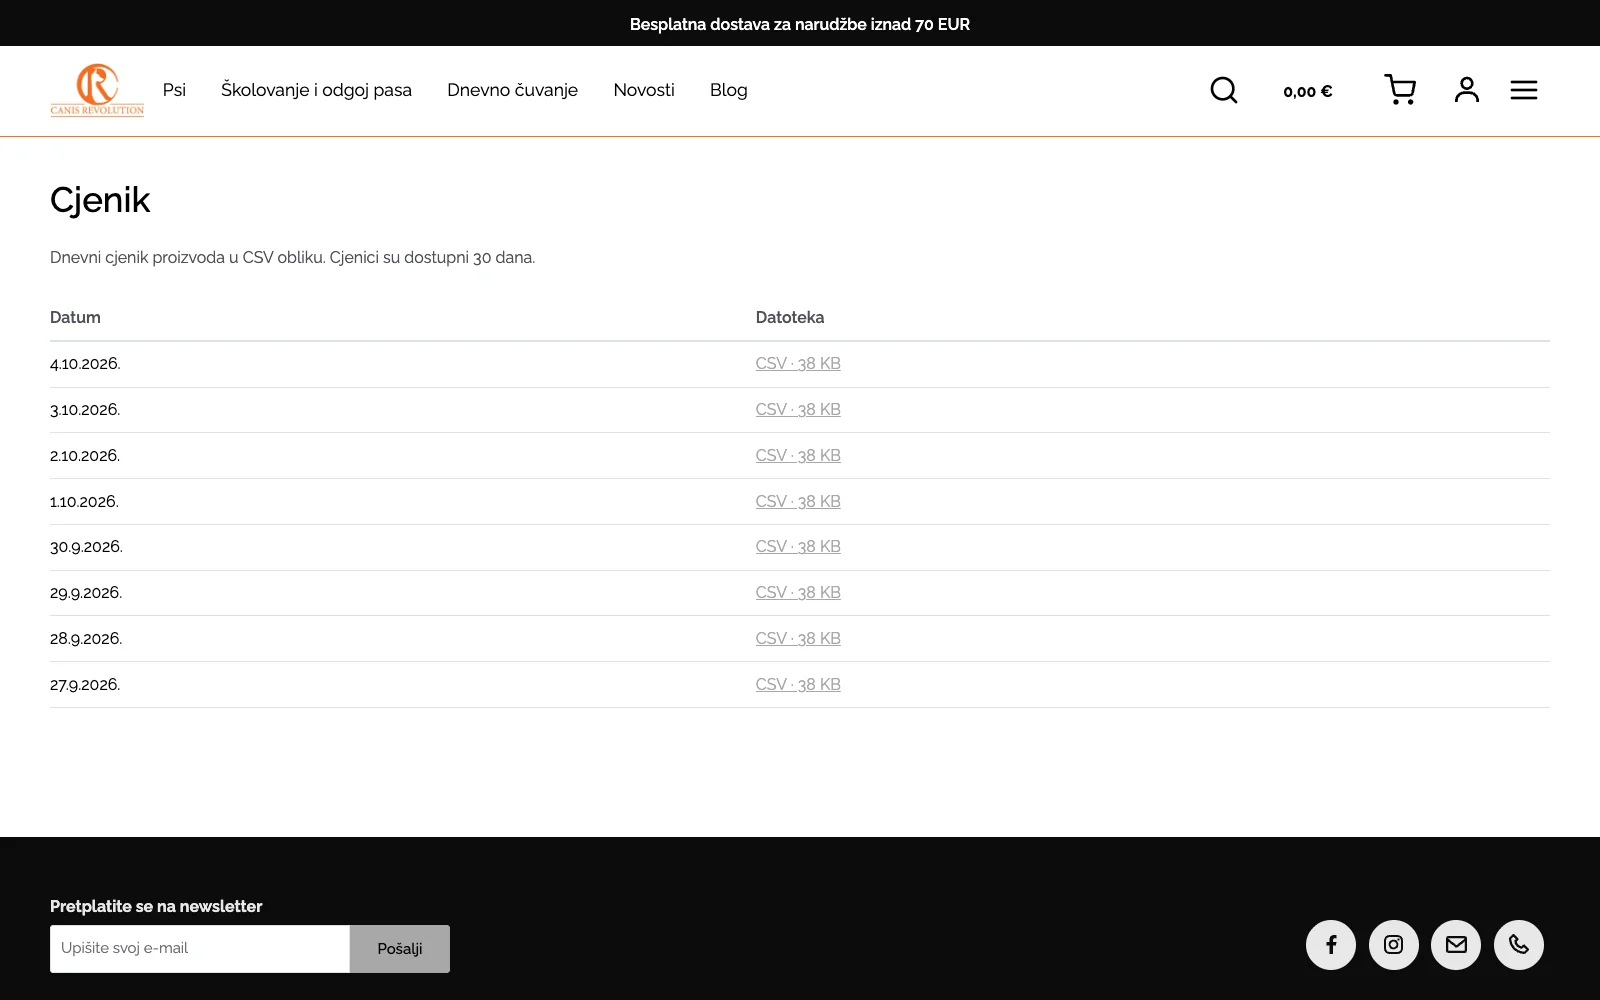Click the 0,00 € cart total
This screenshot has width=1600, height=1000.
pyautogui.click(x=1308, y=91)
